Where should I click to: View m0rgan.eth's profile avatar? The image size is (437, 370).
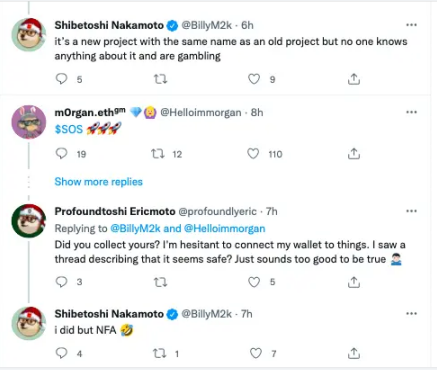[x=29, y=122]
